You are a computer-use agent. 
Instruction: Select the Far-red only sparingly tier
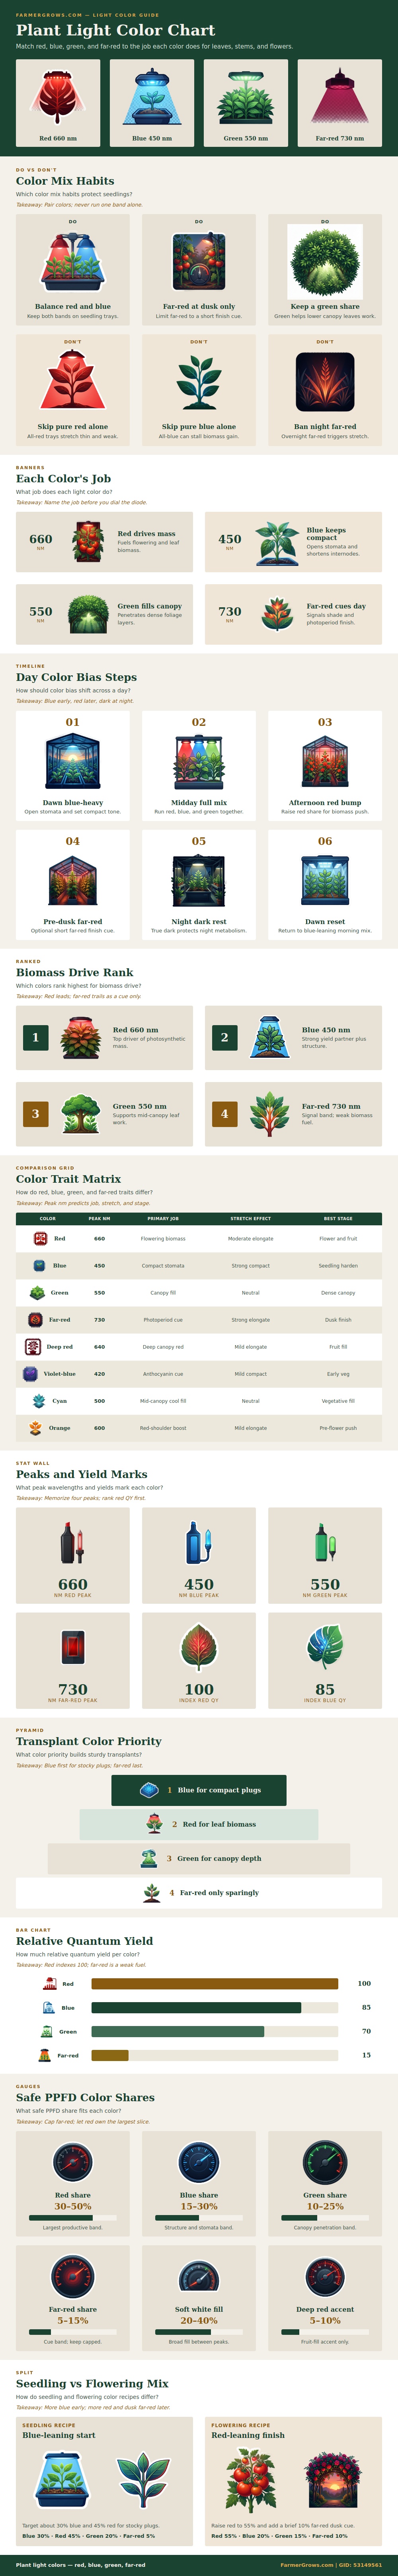pos(199,1893)
